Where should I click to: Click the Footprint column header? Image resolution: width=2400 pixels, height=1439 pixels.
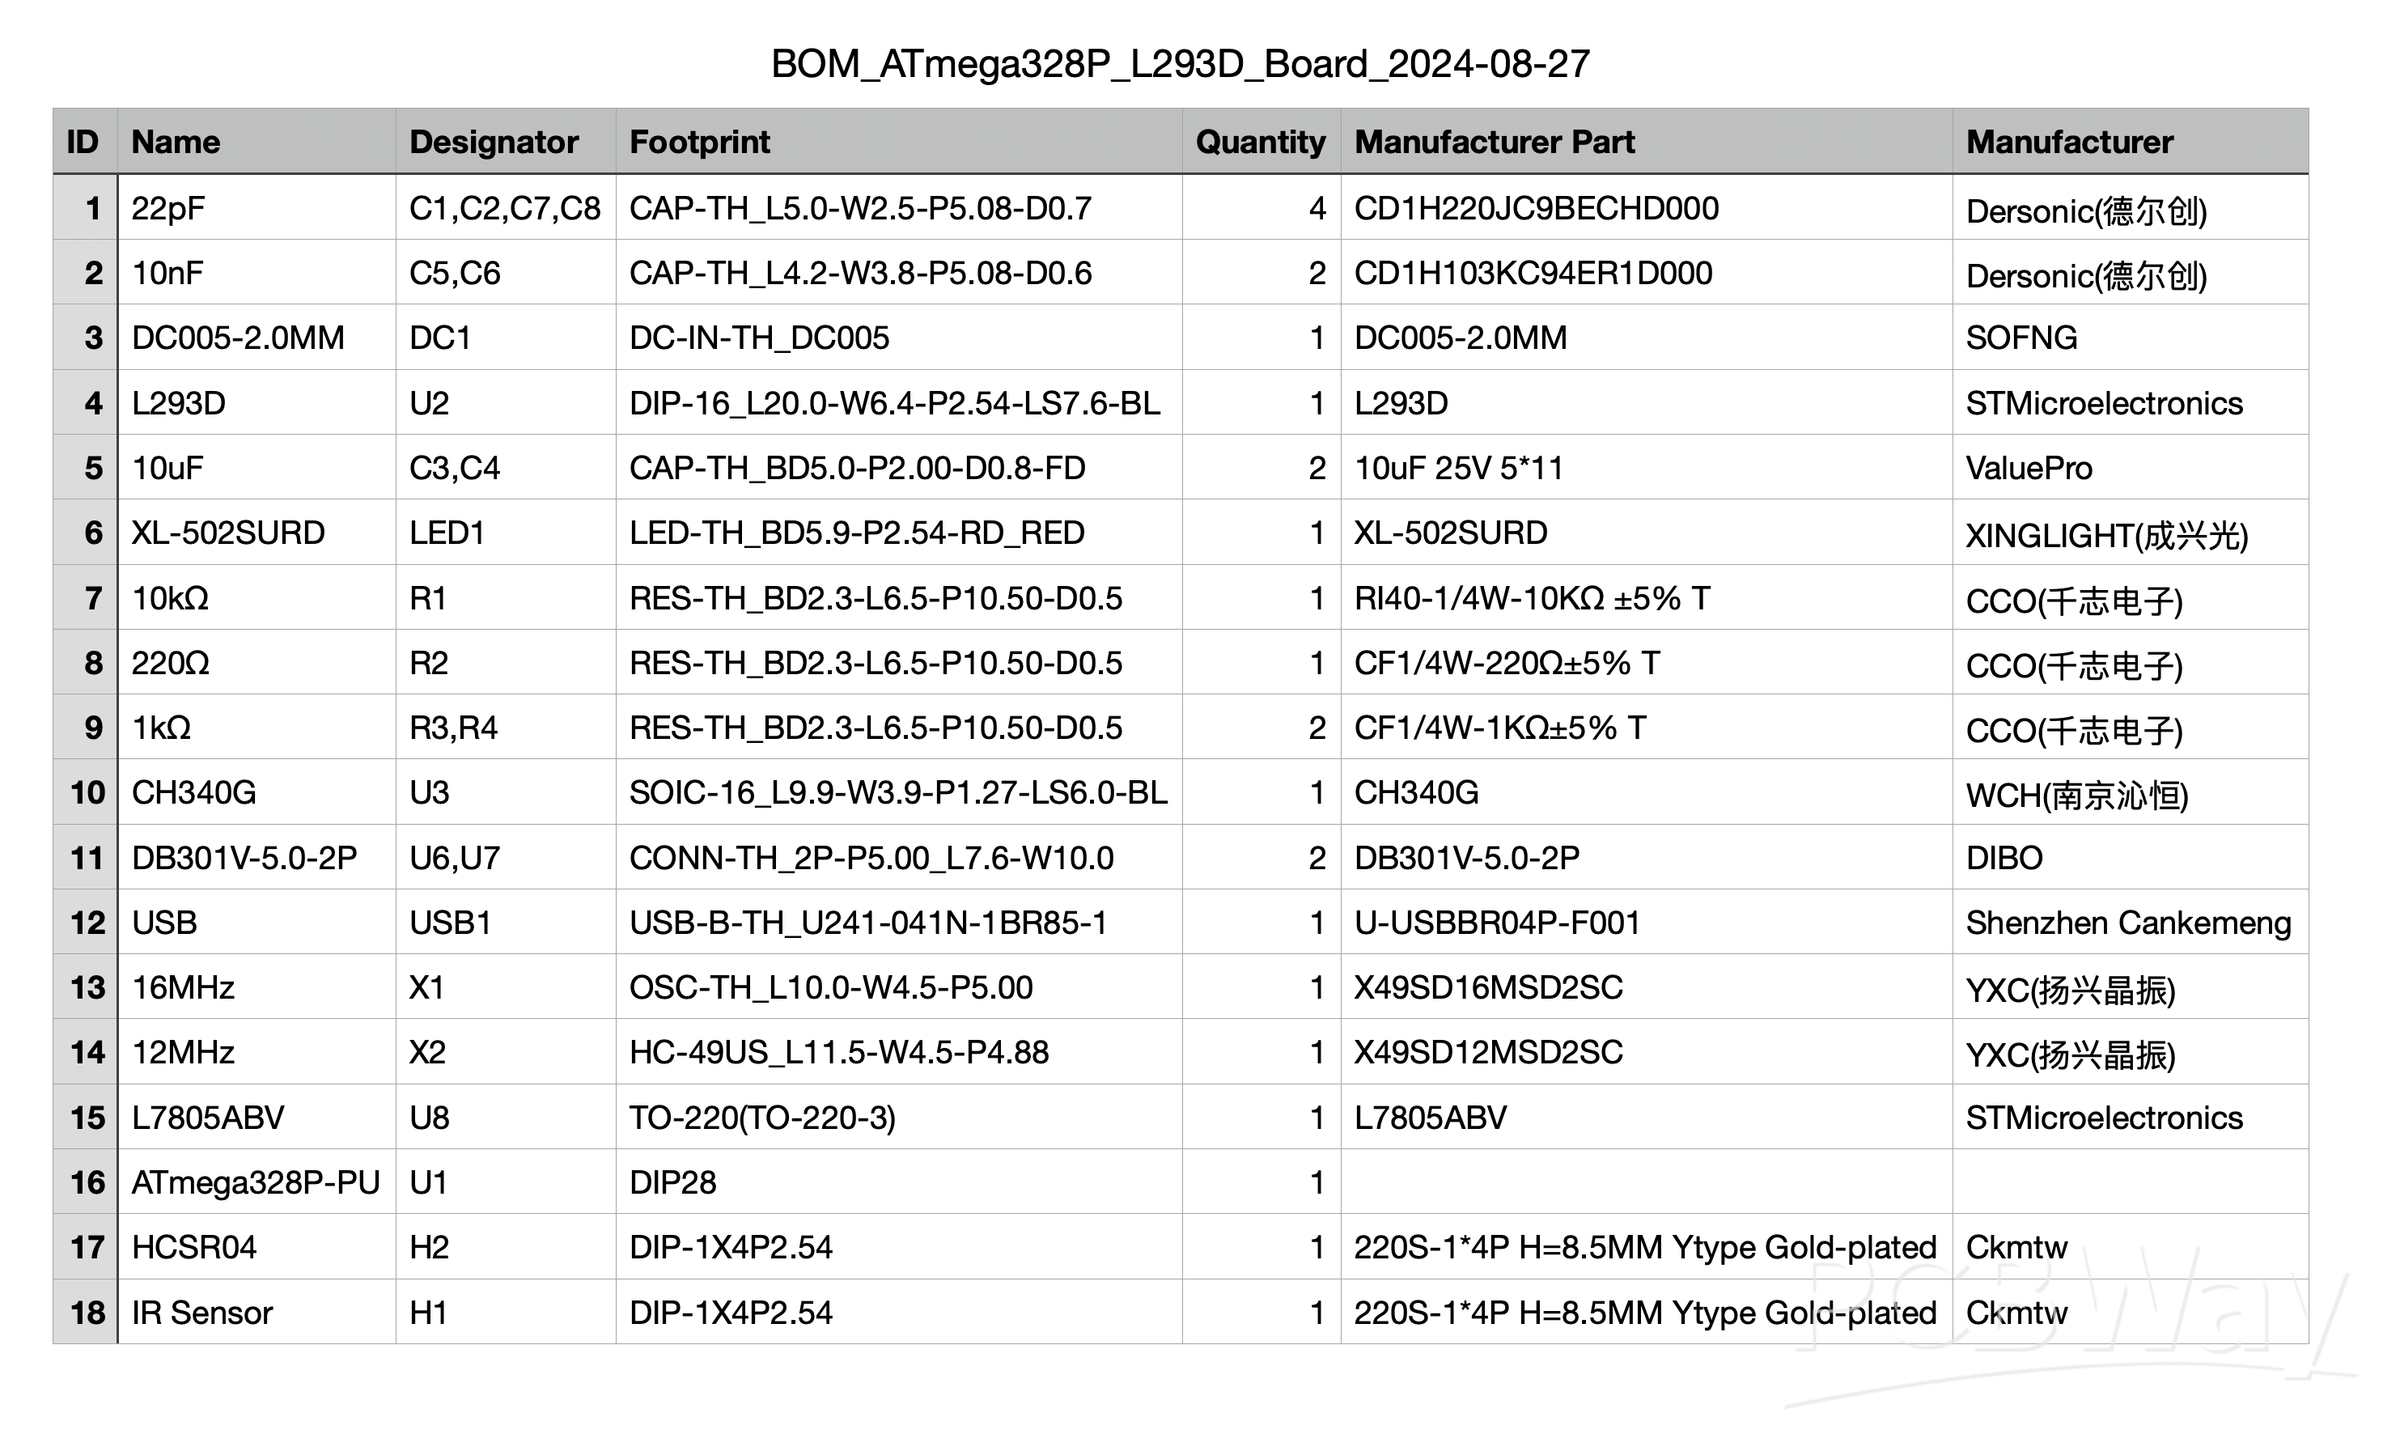point(699,142)
